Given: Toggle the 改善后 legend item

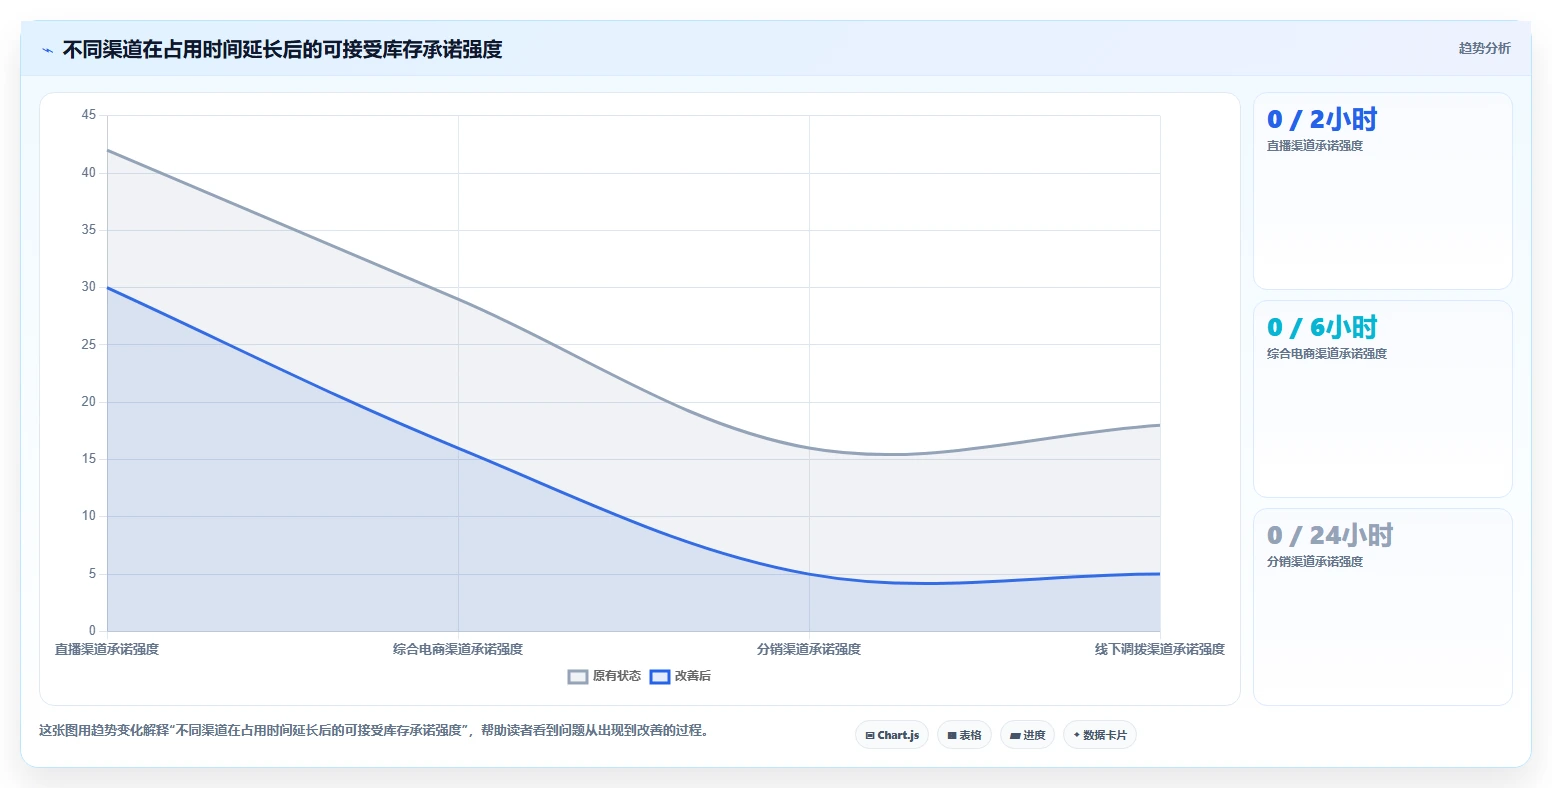Looking at the screenshot, I should pos(681,676).
